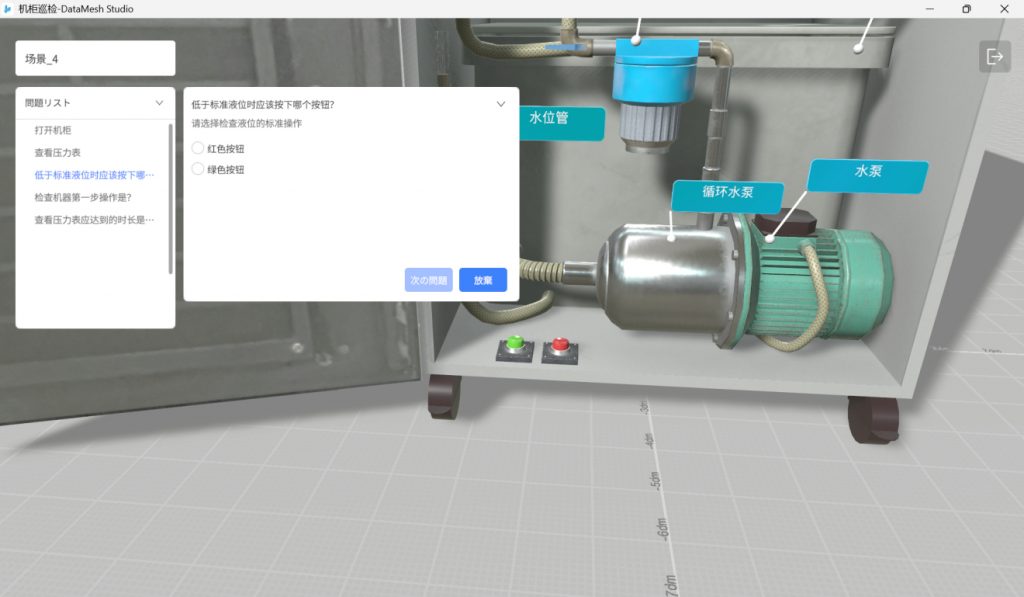This screenshot has width=1024, height=597.
Task: Open the 打开机柜 question
Action: tap(53, 131)
